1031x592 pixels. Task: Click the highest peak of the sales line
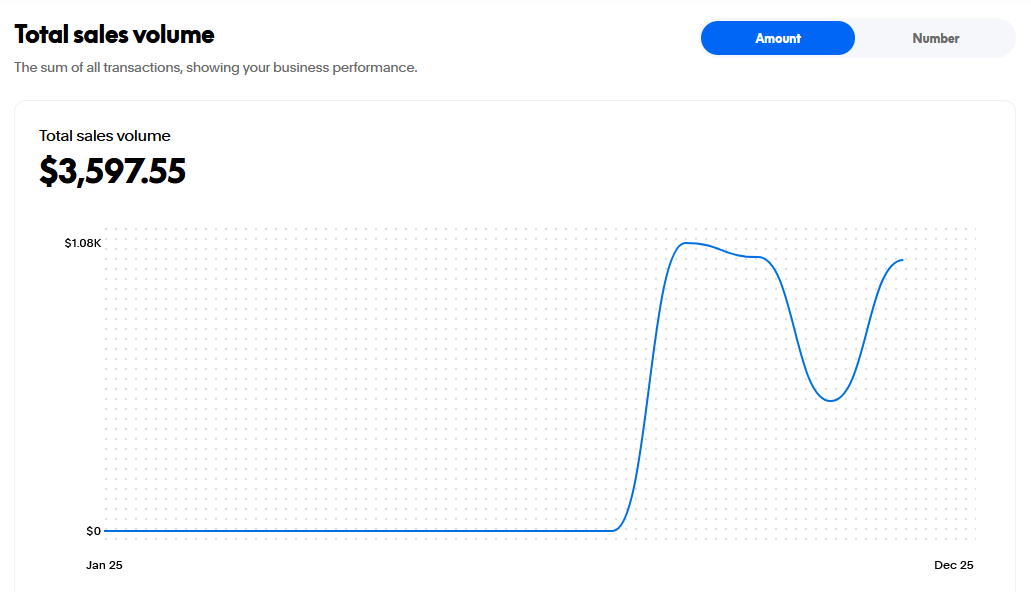pos(686,243)
